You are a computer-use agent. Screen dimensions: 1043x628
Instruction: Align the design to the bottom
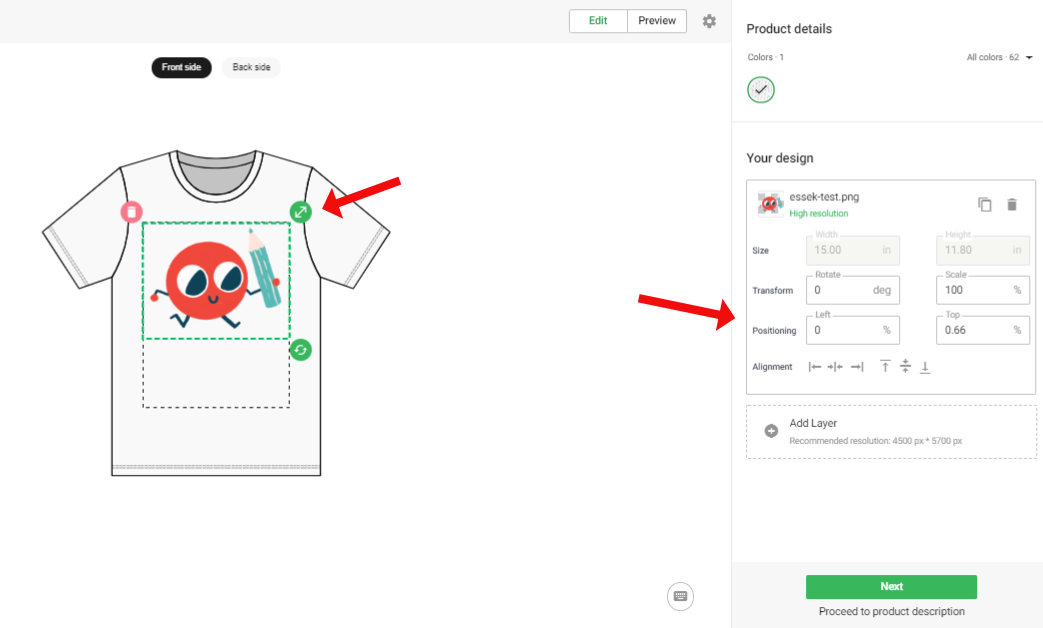coord(925,367)
